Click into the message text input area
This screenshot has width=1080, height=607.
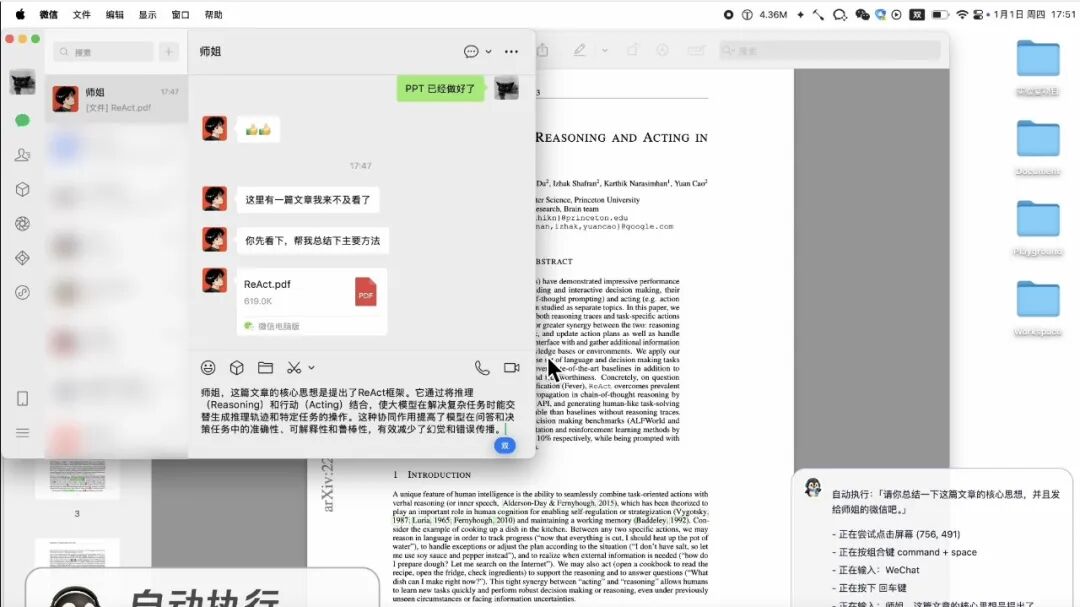tap(358, 411)
